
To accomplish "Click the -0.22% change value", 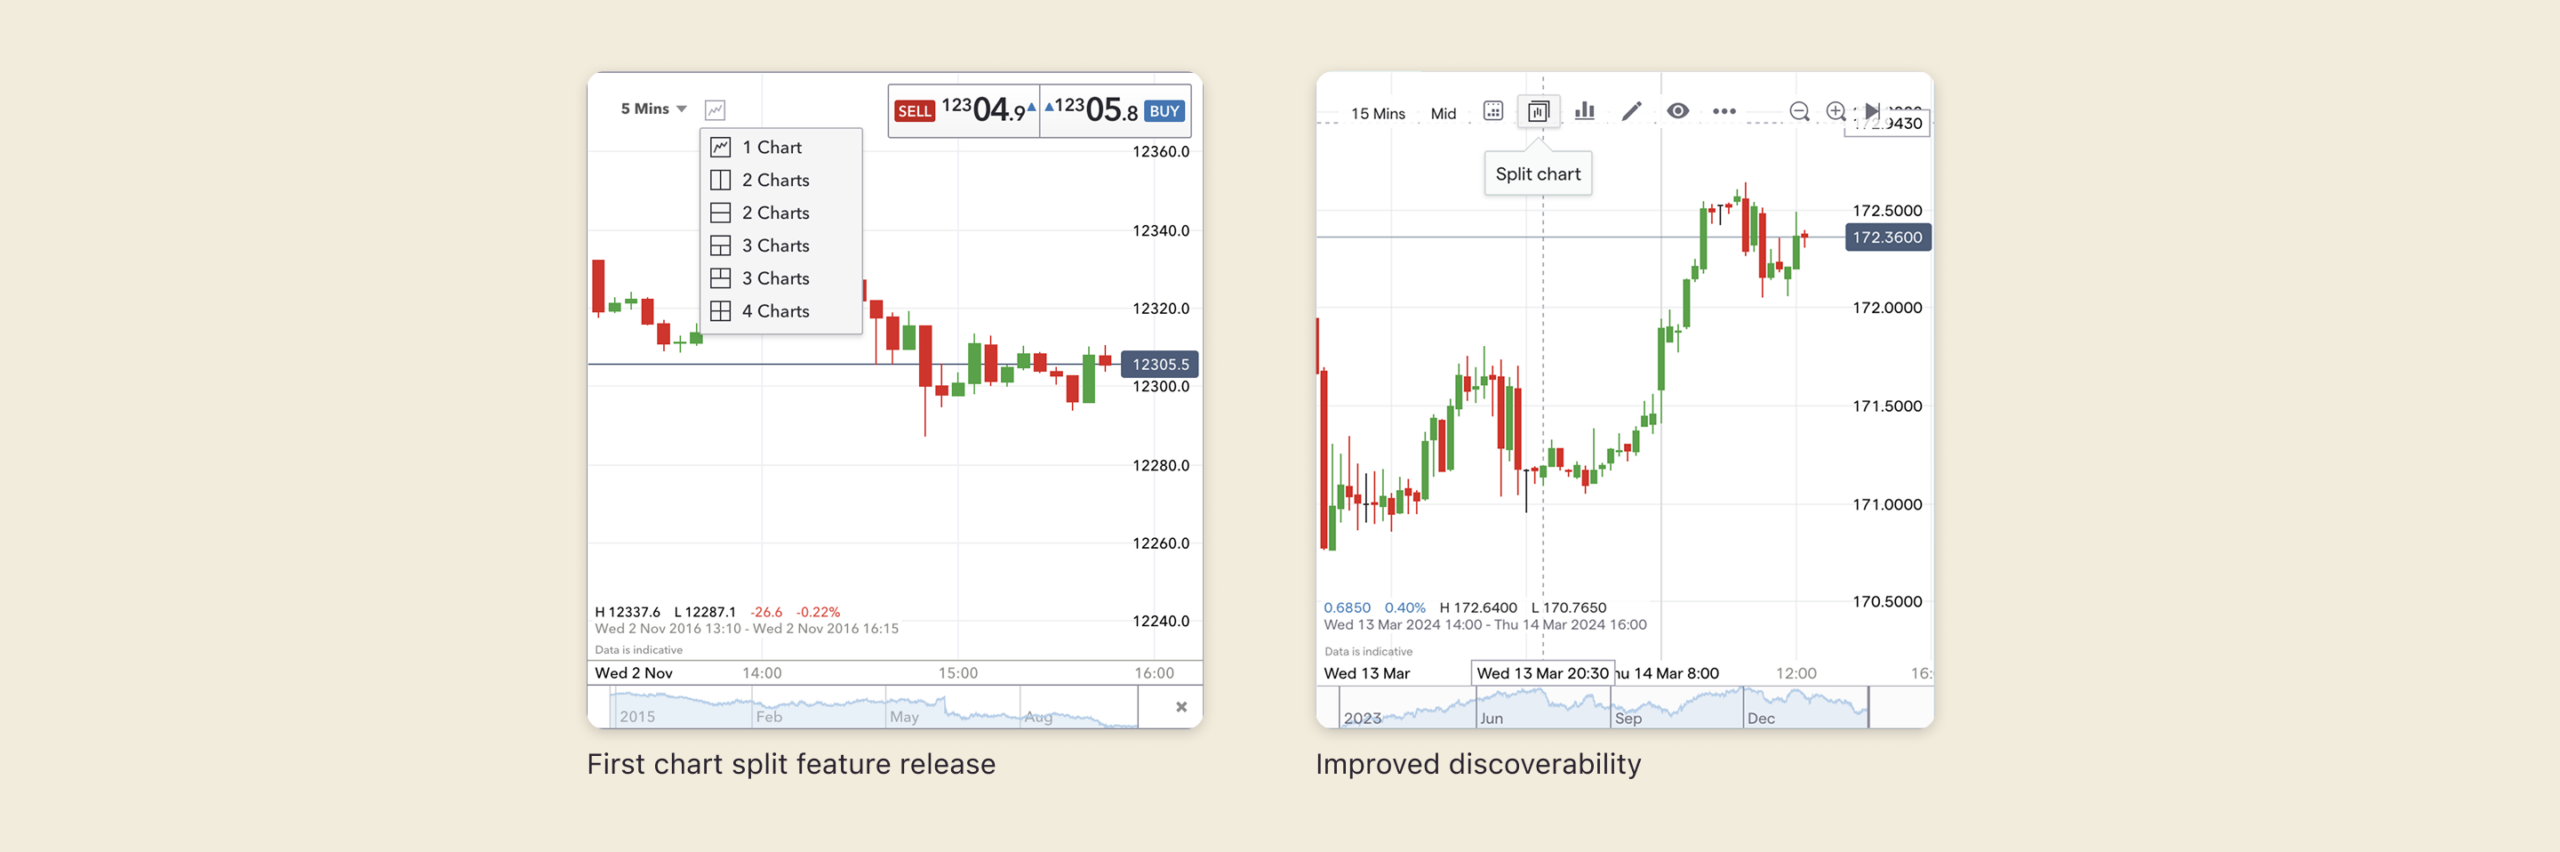I will 818,612.
